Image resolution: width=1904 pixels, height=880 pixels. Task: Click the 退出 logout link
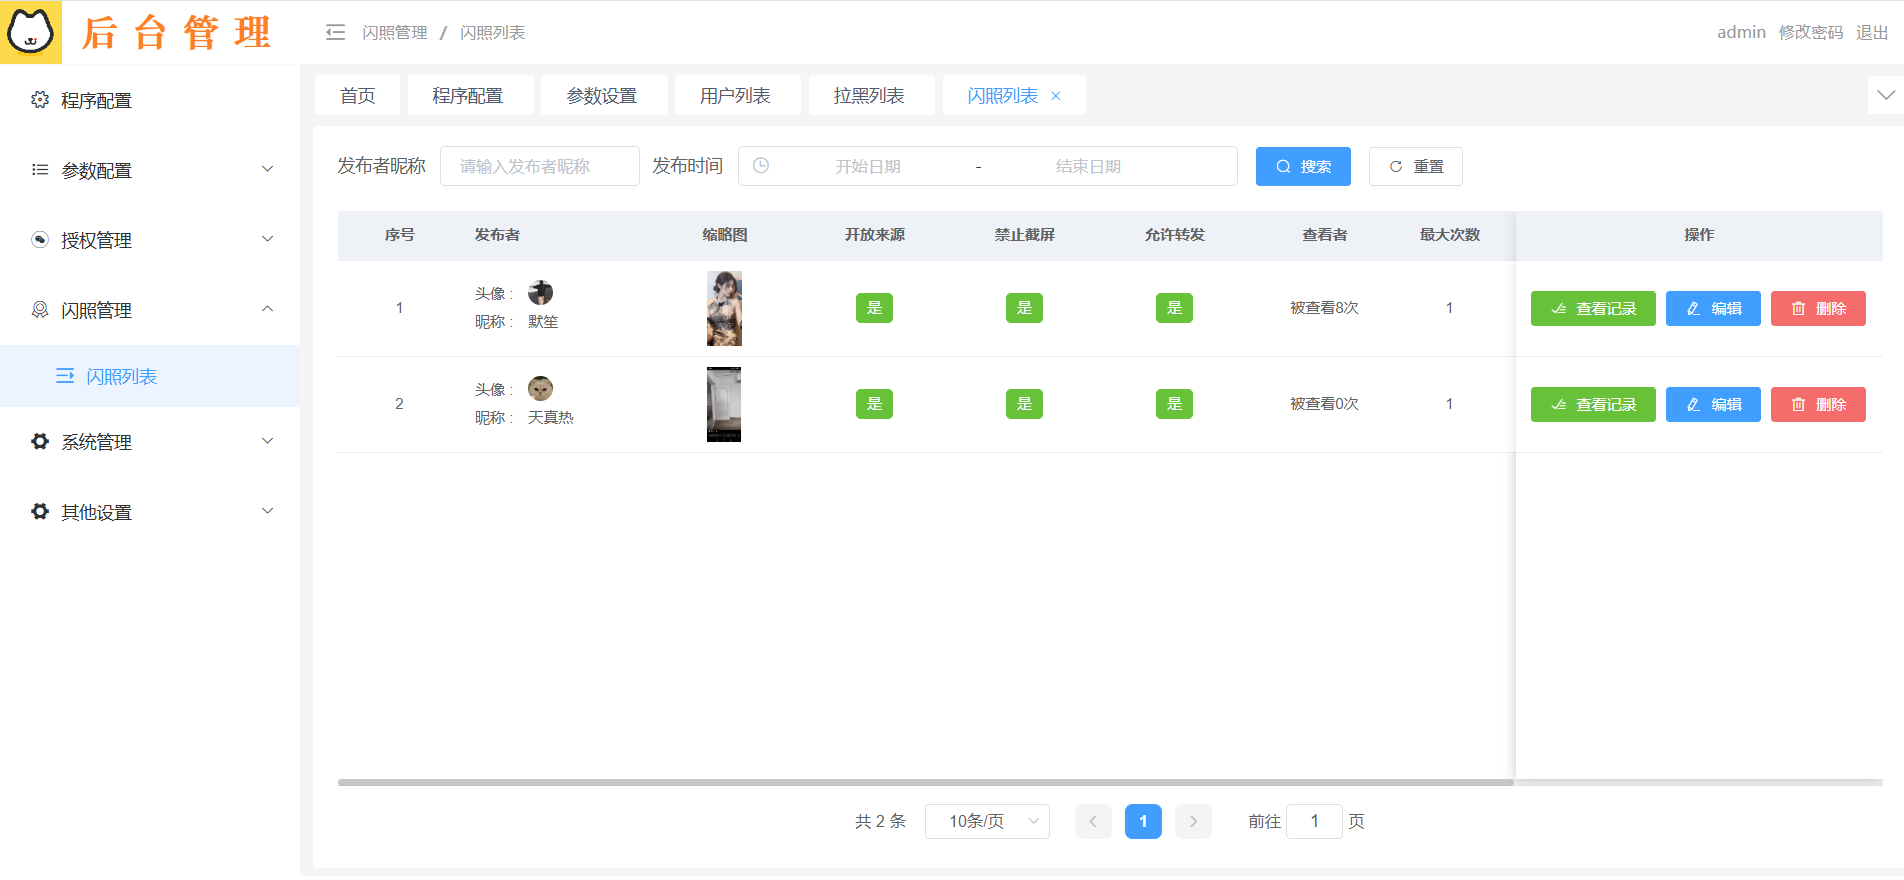(1871, 33)
